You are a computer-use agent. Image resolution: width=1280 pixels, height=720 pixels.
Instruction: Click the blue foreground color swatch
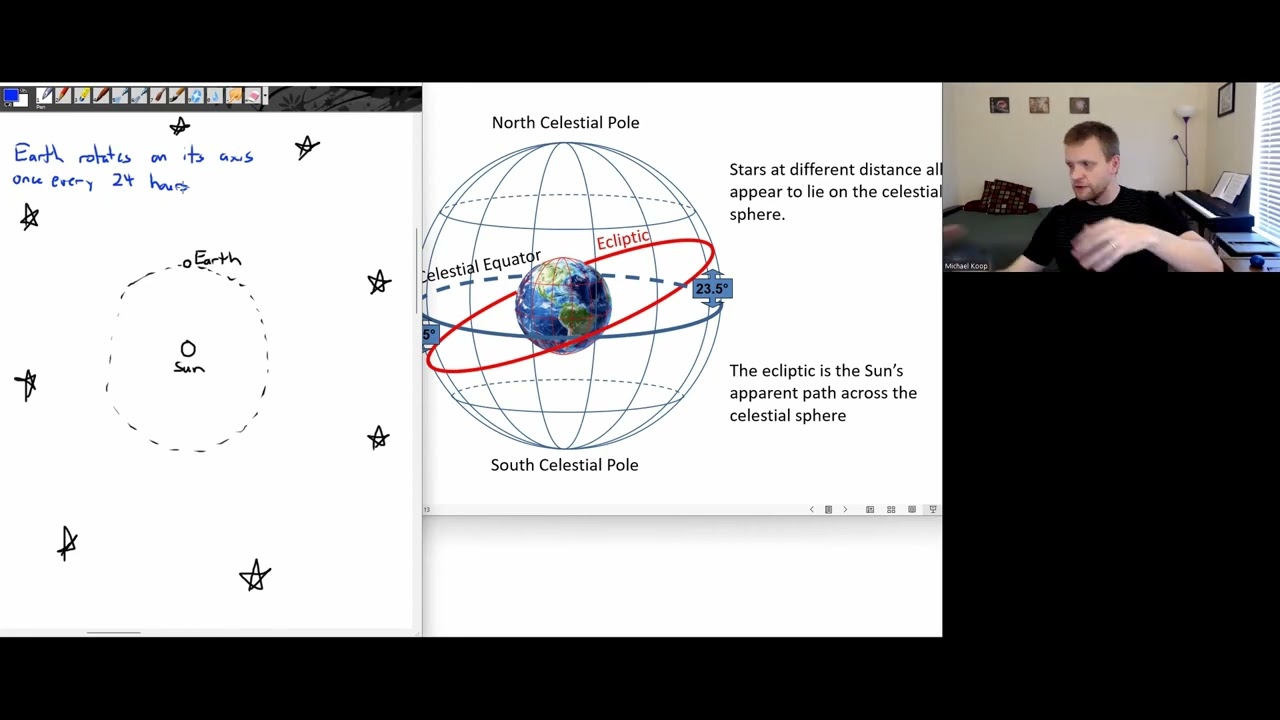point(11,95)
